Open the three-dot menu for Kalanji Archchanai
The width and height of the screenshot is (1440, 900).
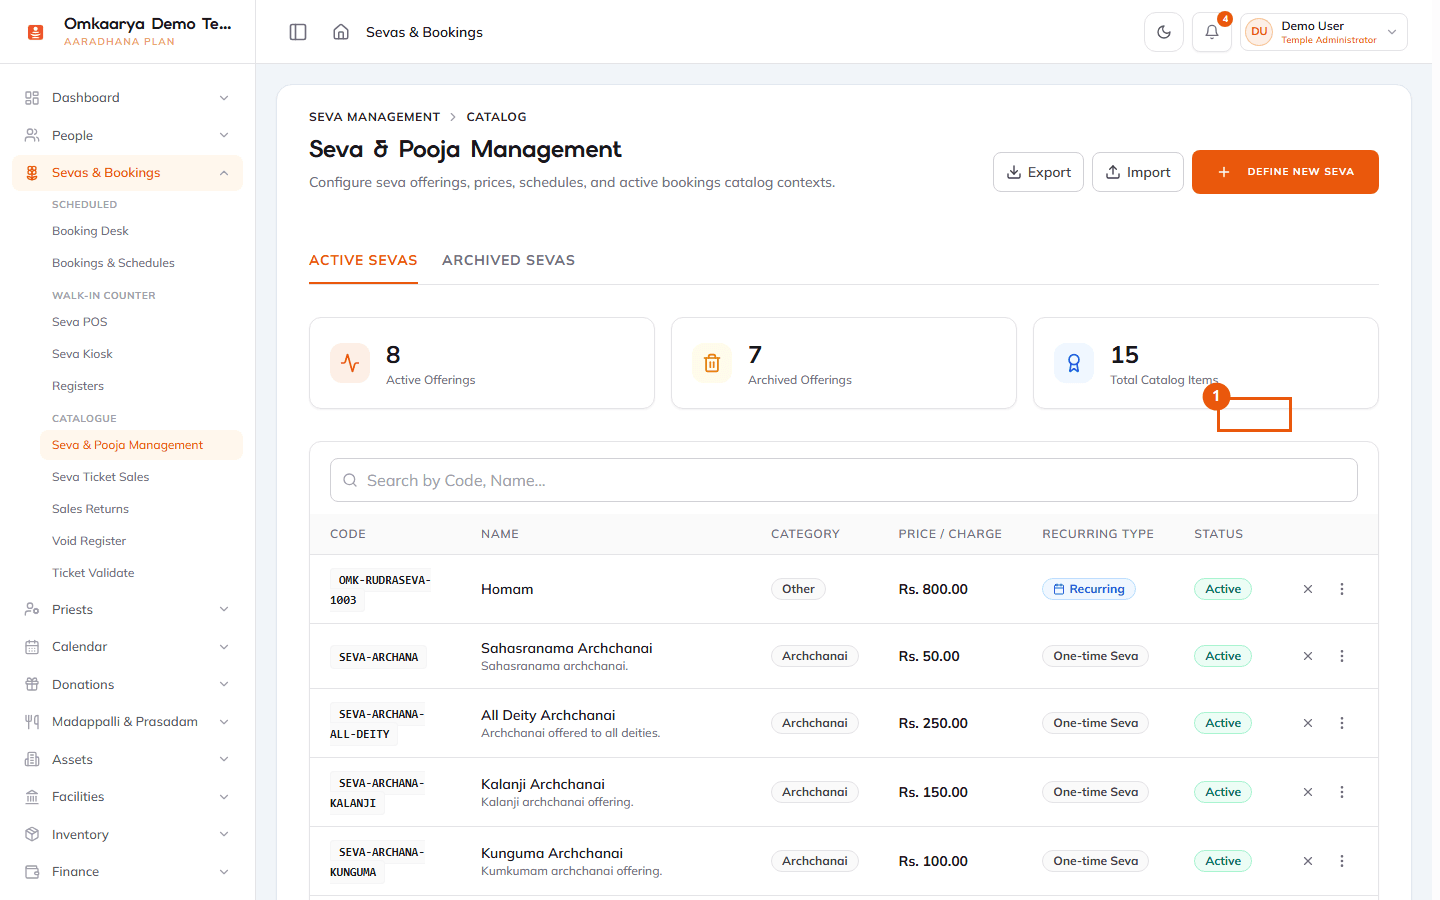coord(1342,792)
